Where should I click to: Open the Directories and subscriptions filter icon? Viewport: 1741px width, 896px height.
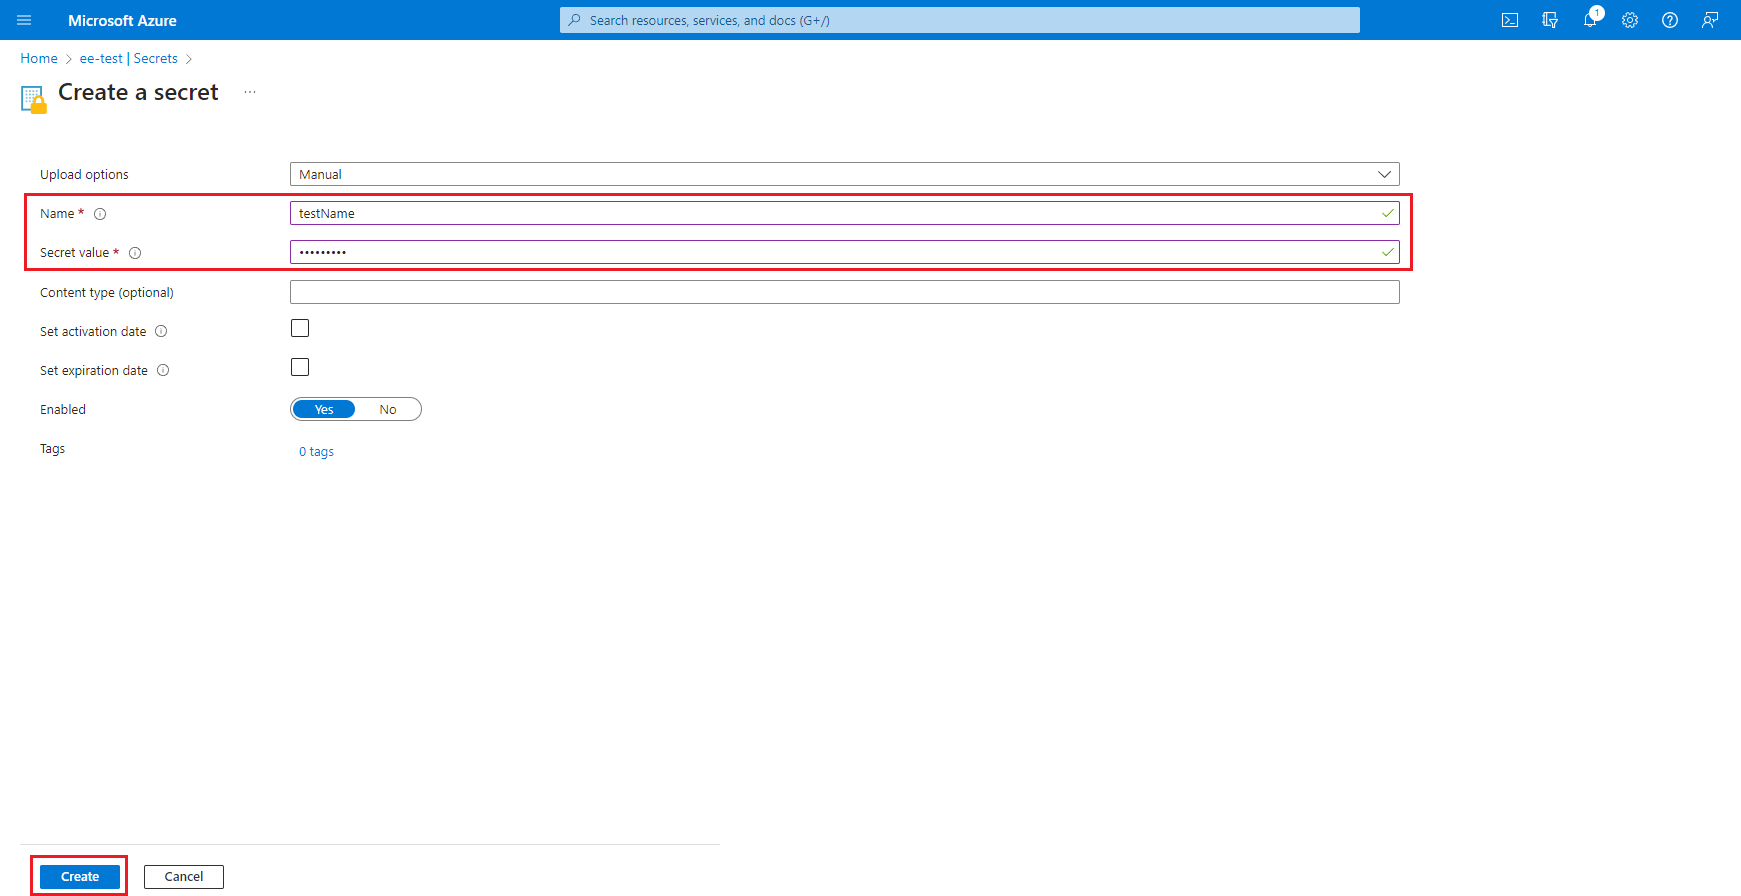point(1550,20)
